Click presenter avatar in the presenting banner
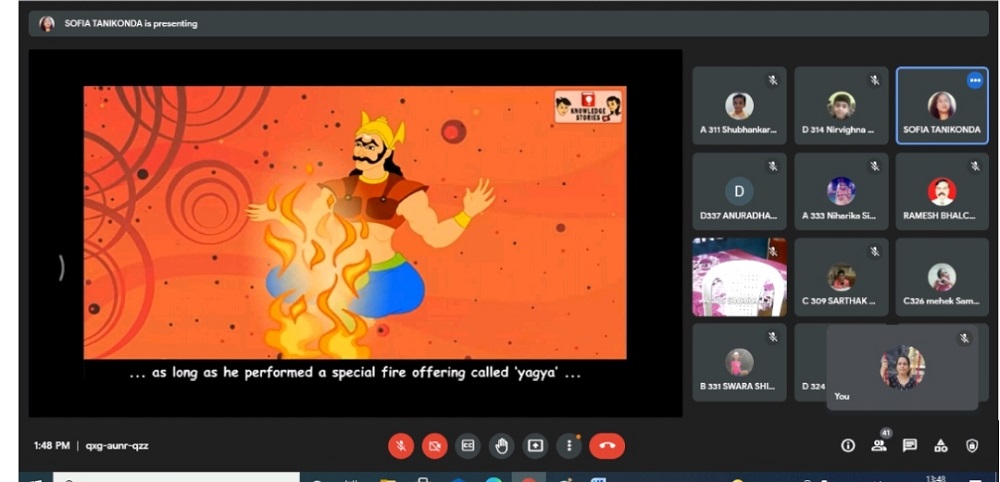The height and width of the screenshot is (482, 1000). (x=47, y=24)
